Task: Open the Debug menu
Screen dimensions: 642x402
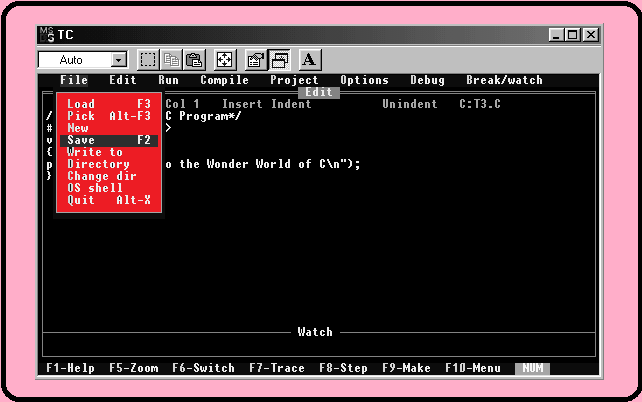Action: click(427, 80)
